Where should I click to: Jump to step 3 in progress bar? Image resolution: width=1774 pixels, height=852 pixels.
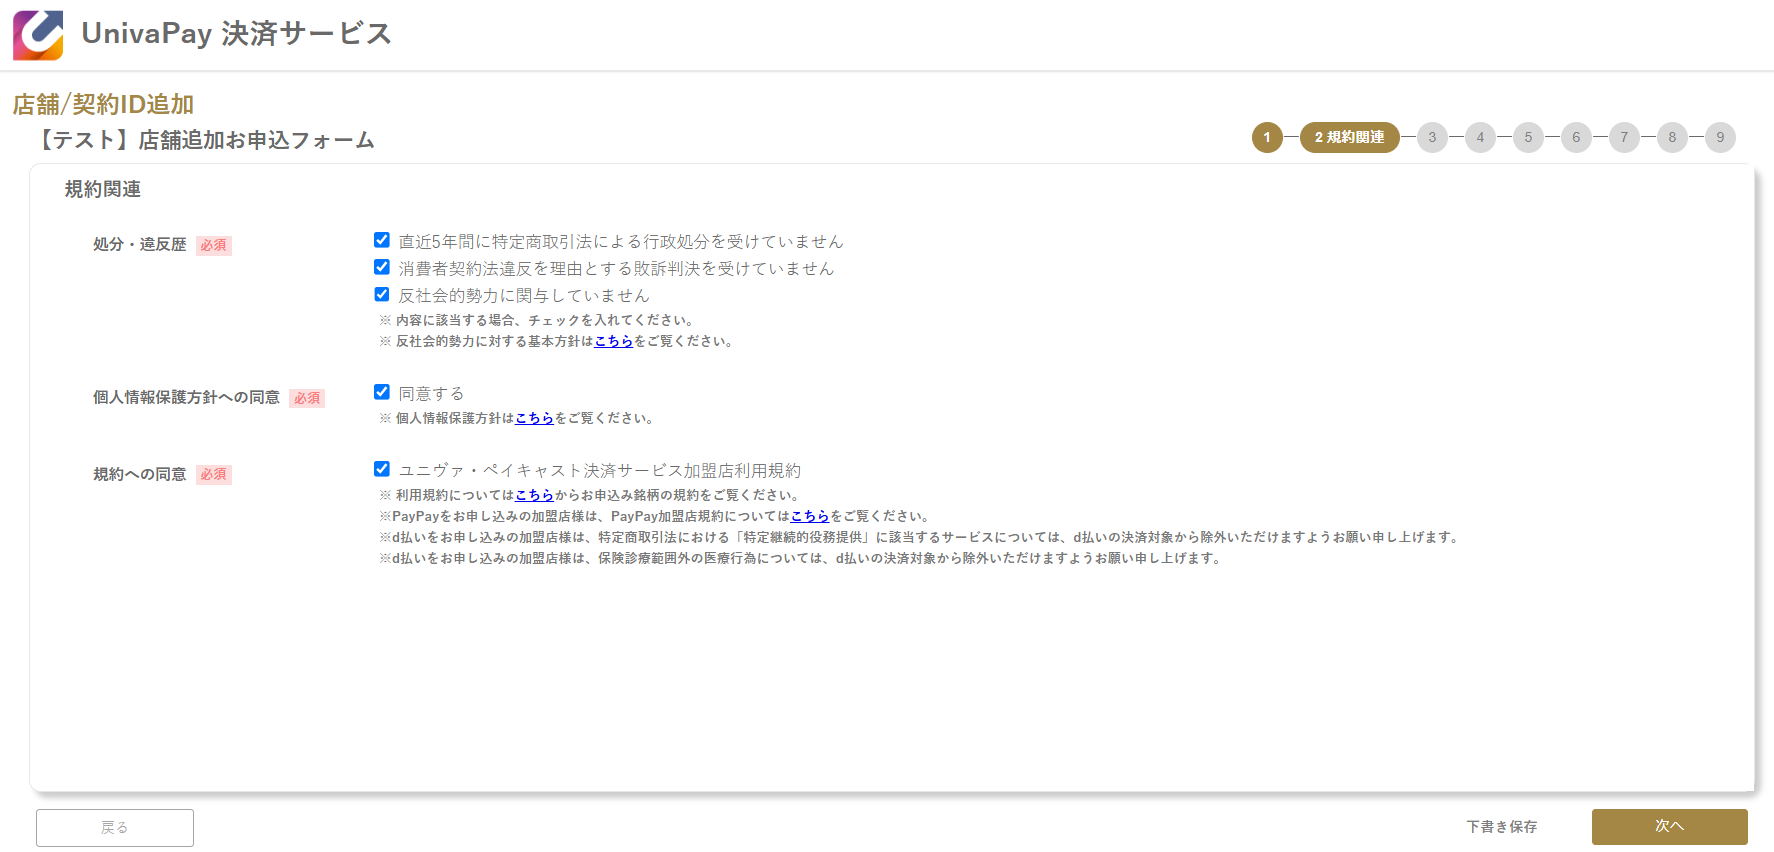(x=1432, y=137)
